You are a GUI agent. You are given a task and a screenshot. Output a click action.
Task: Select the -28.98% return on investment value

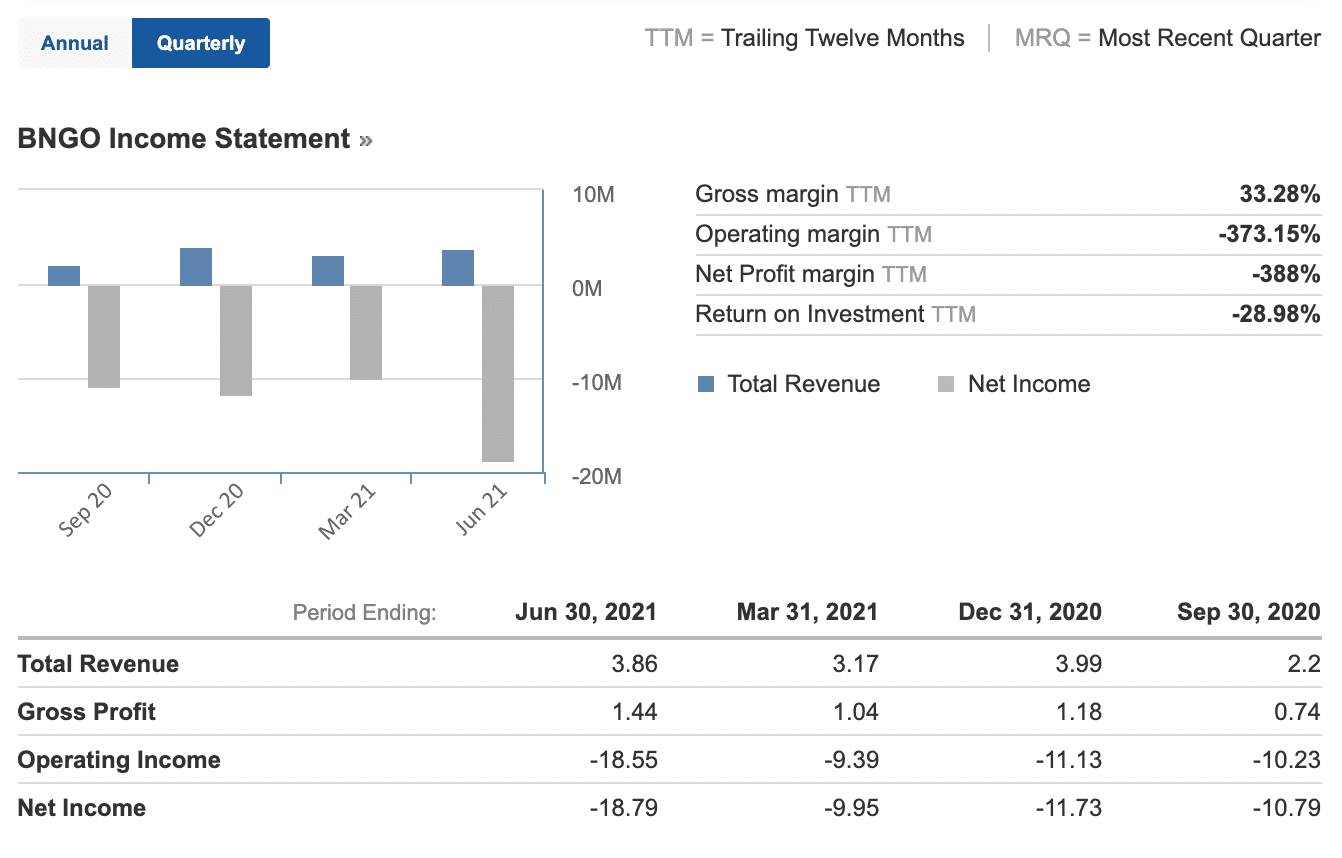coord(1276,314)
